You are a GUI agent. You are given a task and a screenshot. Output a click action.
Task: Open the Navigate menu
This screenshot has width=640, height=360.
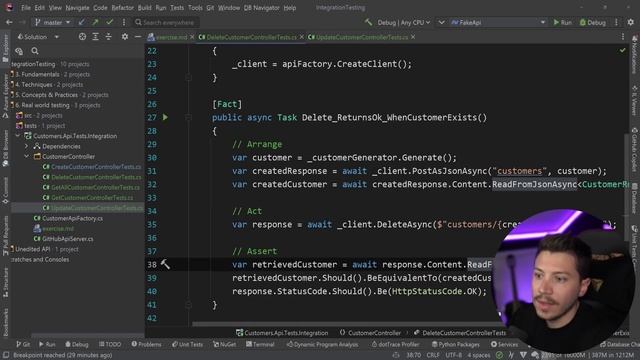[x=77, y=8]
